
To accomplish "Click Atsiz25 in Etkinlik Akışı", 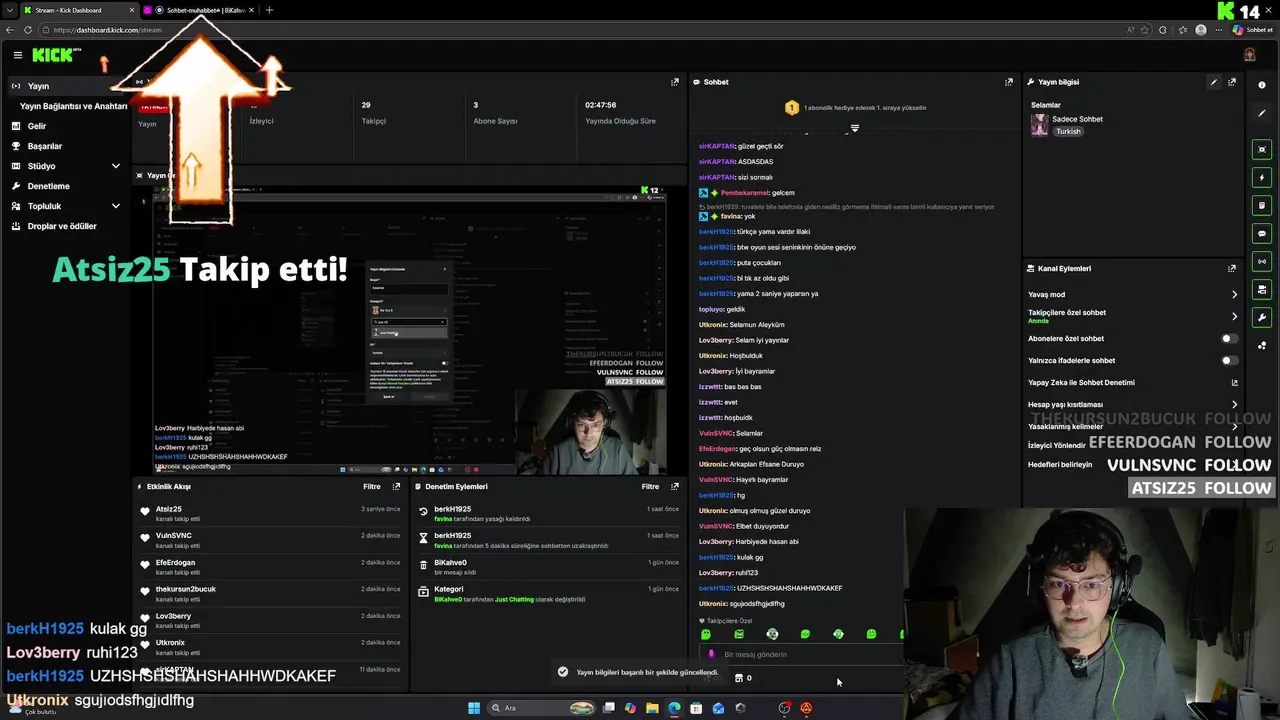I will pyautogui.click(x=168, y=509).
